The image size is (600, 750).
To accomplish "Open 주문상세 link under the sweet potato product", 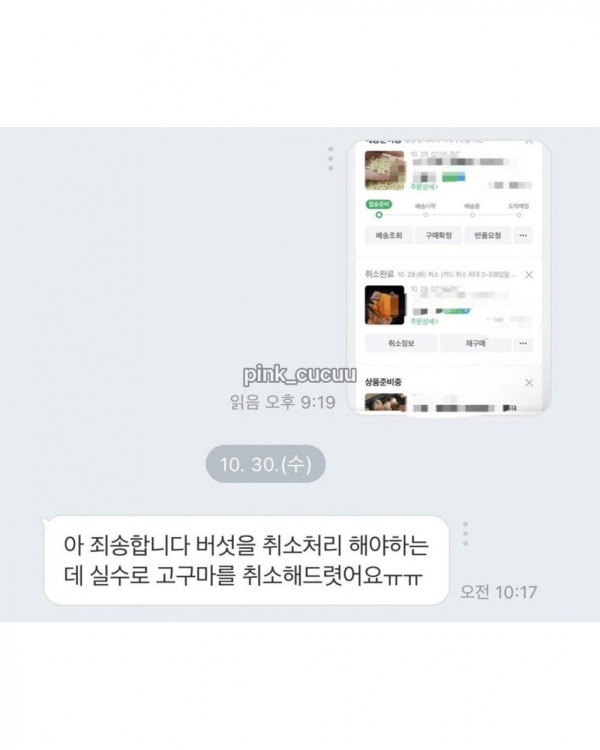I will (424, 321).
